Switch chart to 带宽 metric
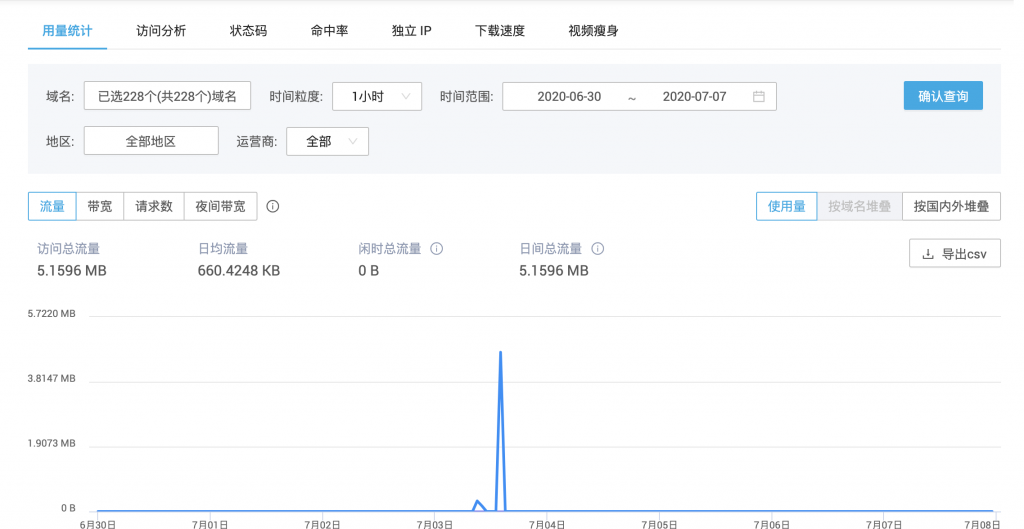The image size is (1024, 529). click(x=99, y=207)
